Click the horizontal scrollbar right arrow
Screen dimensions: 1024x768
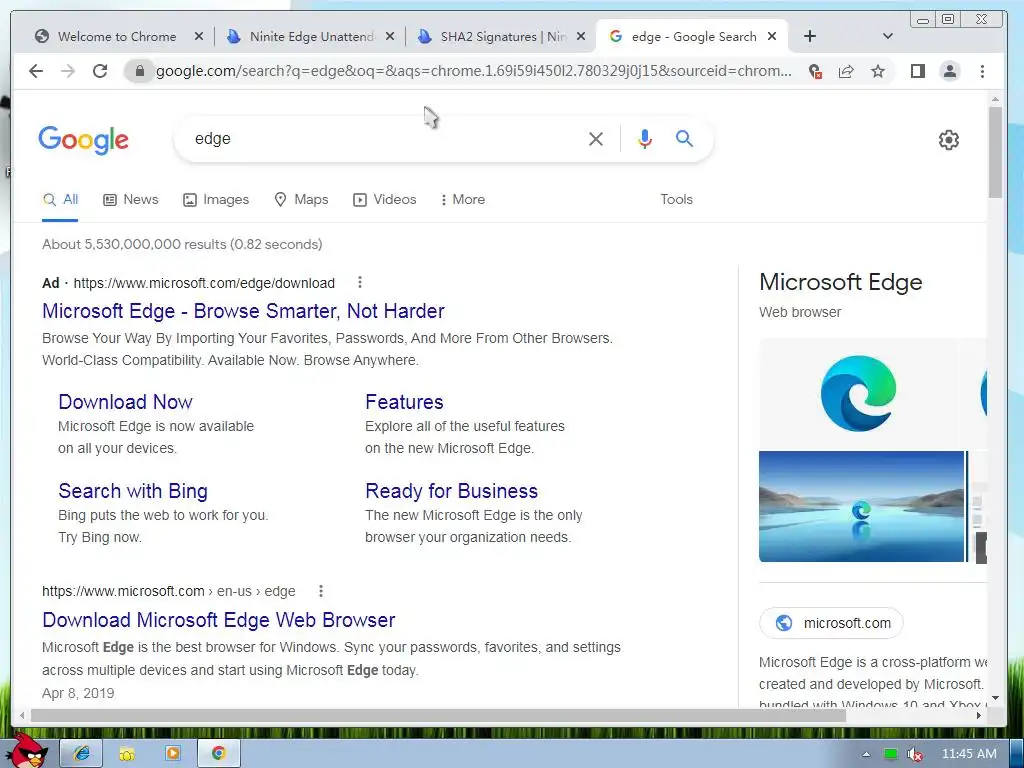coord(978,716)
